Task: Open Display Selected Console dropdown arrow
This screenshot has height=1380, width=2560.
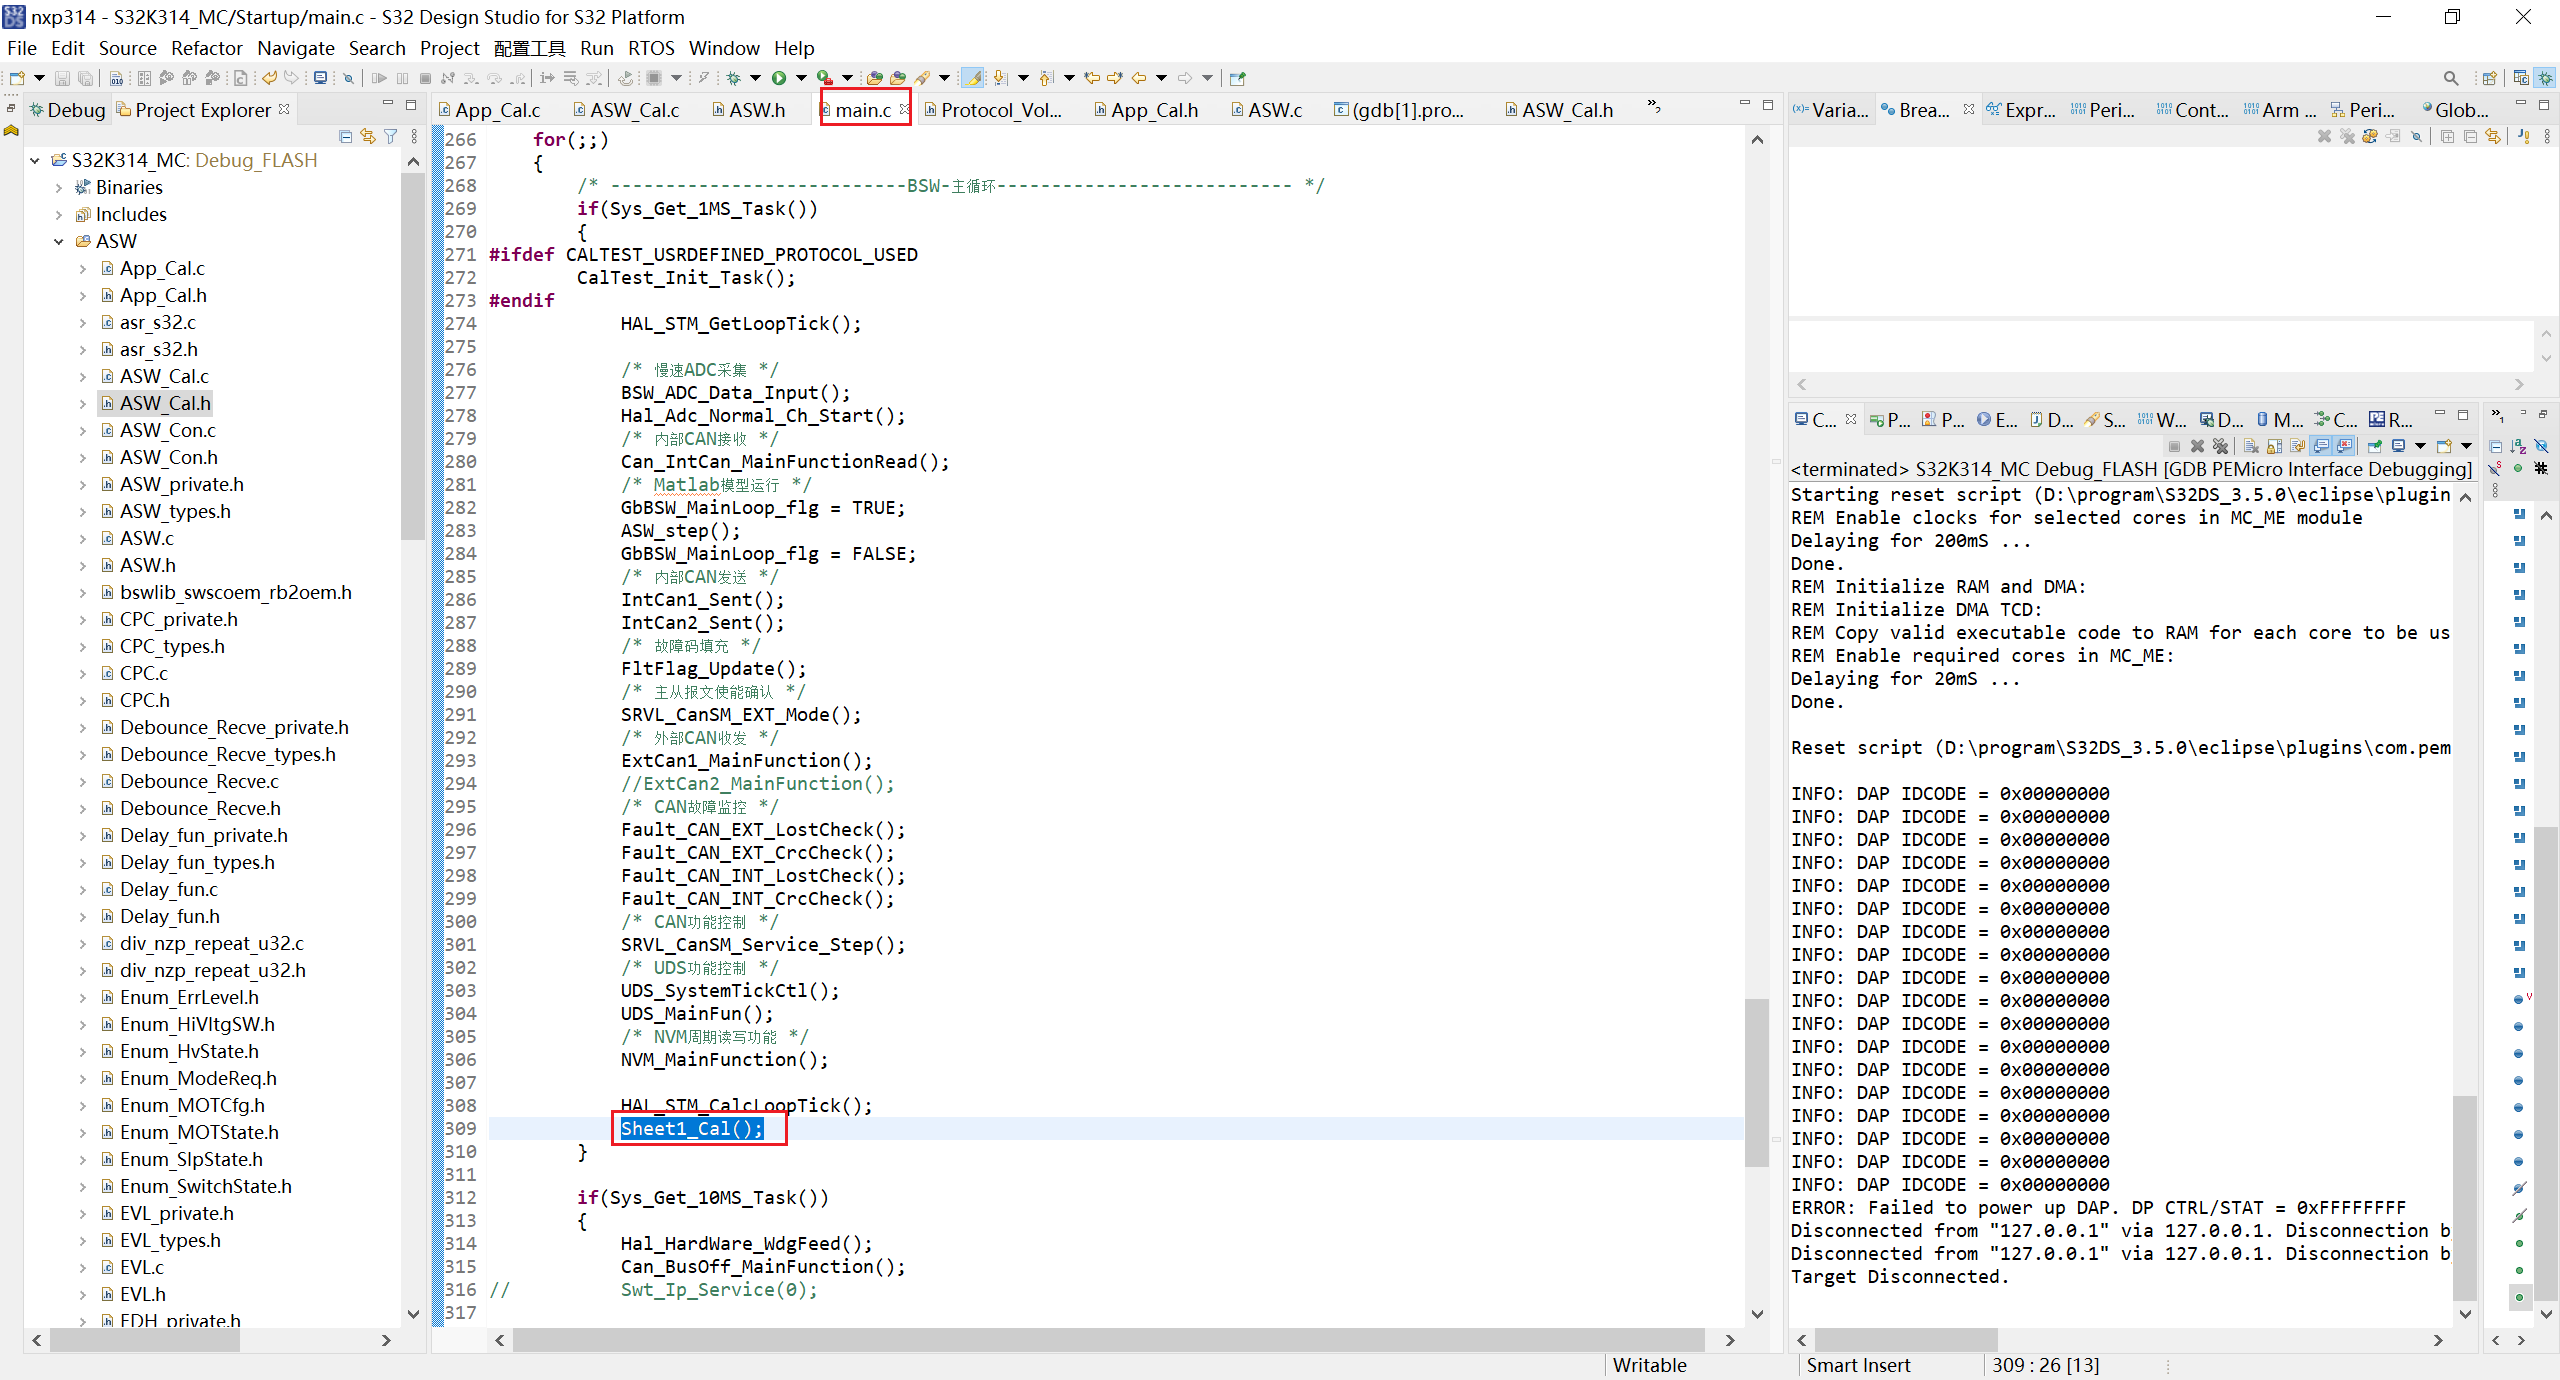Action: click(x=2420, y=446)
